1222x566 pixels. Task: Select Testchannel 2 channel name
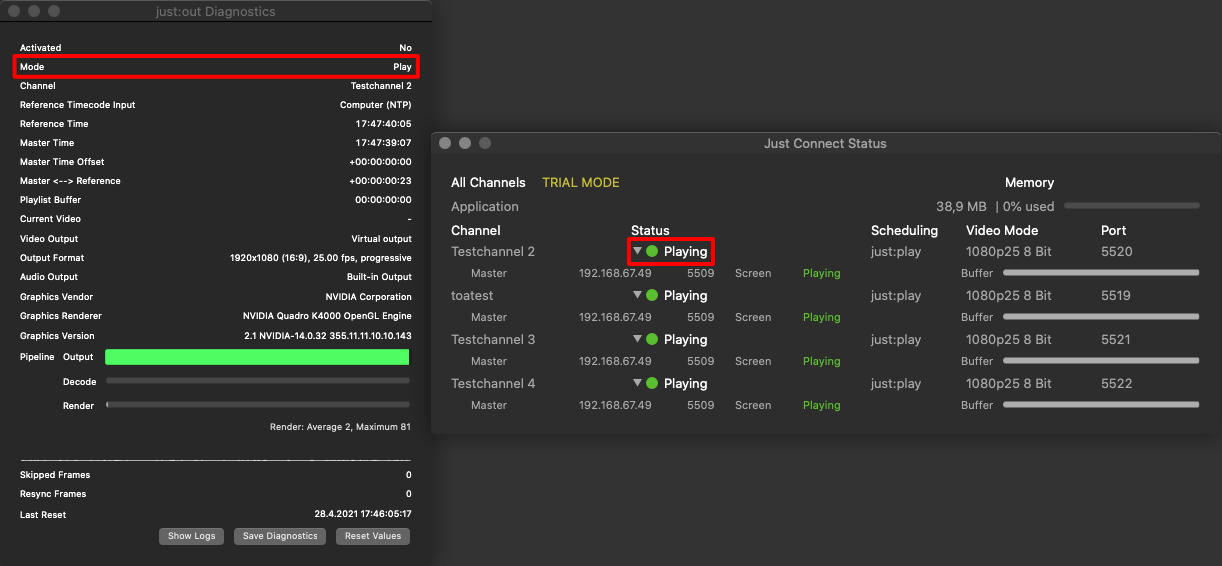point(493,251)
